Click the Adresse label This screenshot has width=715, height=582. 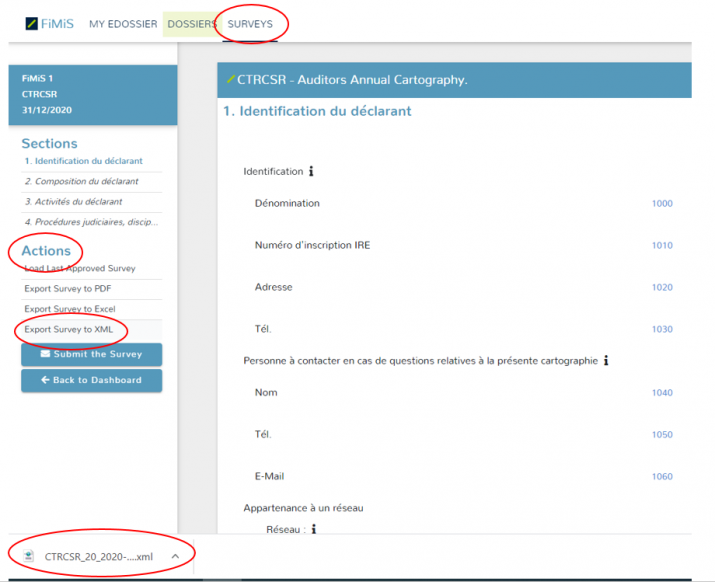pyautogui.click(x=274, y=287)
